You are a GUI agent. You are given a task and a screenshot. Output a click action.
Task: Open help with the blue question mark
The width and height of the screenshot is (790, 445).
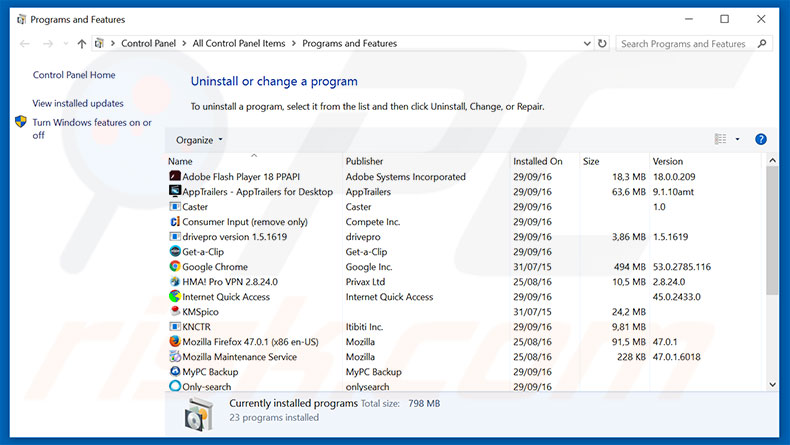click(761, 139)
